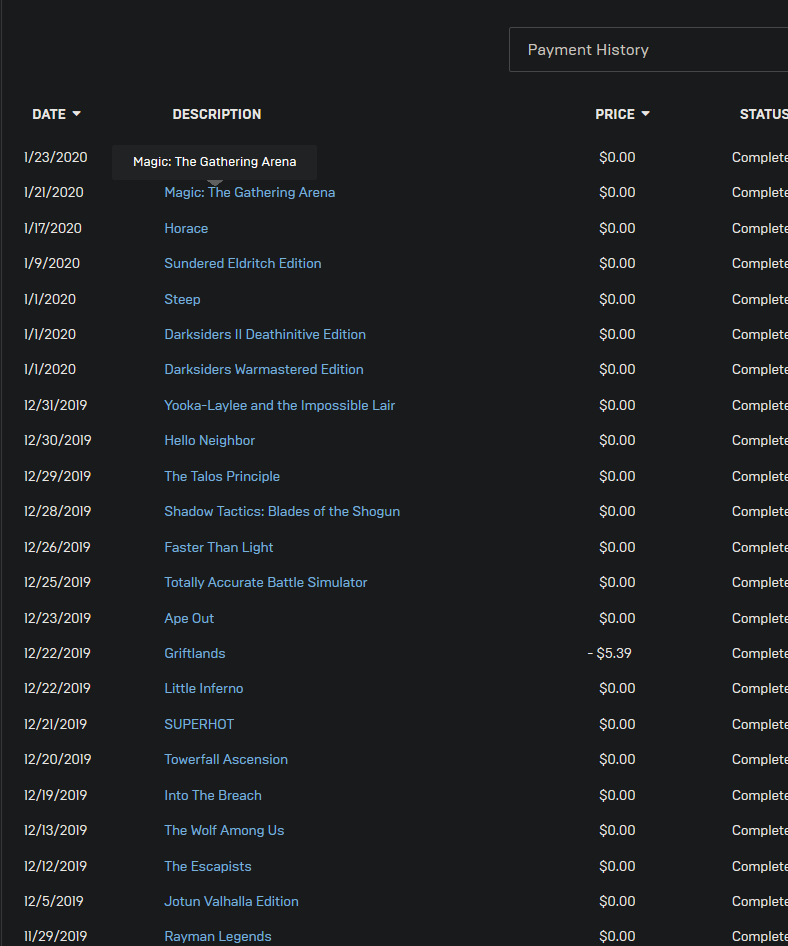Select the Griftlands price - $5.39
The image size is (788, 946).
pos(609,653)
